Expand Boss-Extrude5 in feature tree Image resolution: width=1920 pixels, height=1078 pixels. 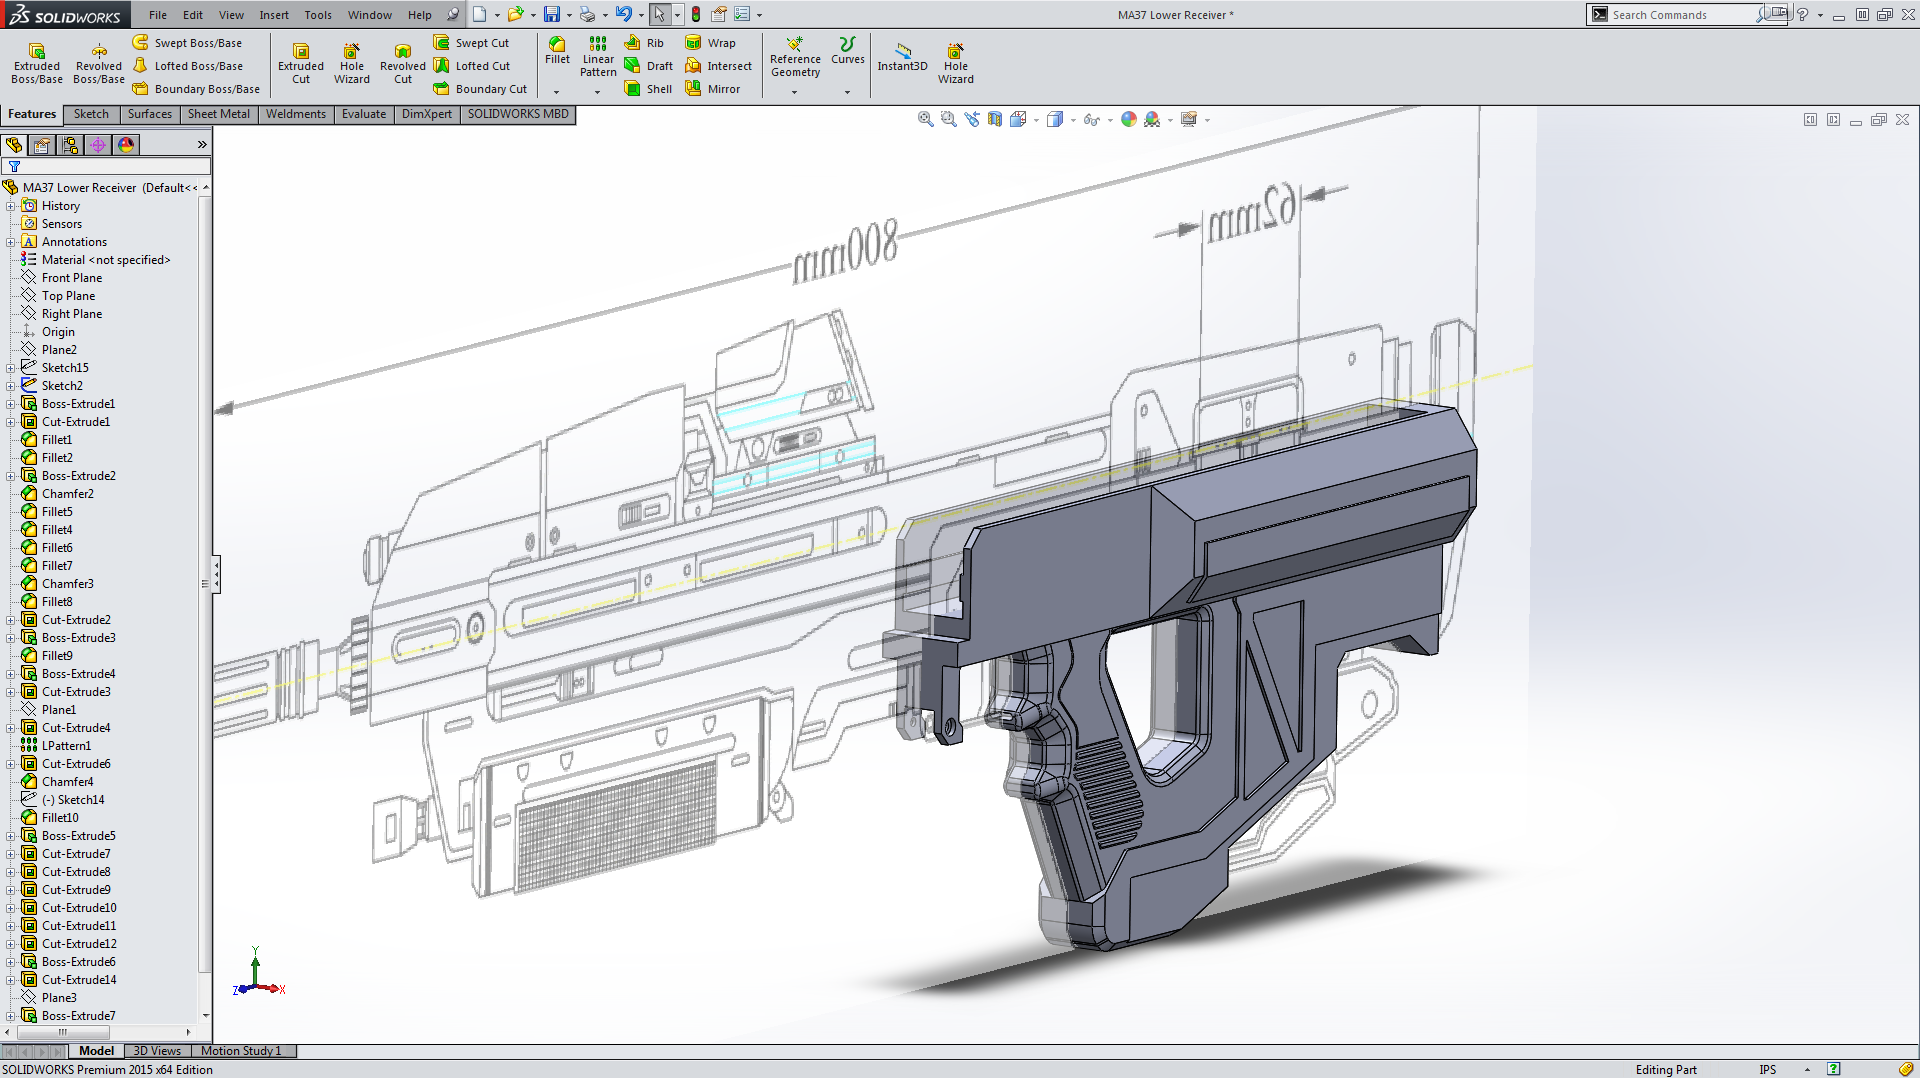point(10,836)
